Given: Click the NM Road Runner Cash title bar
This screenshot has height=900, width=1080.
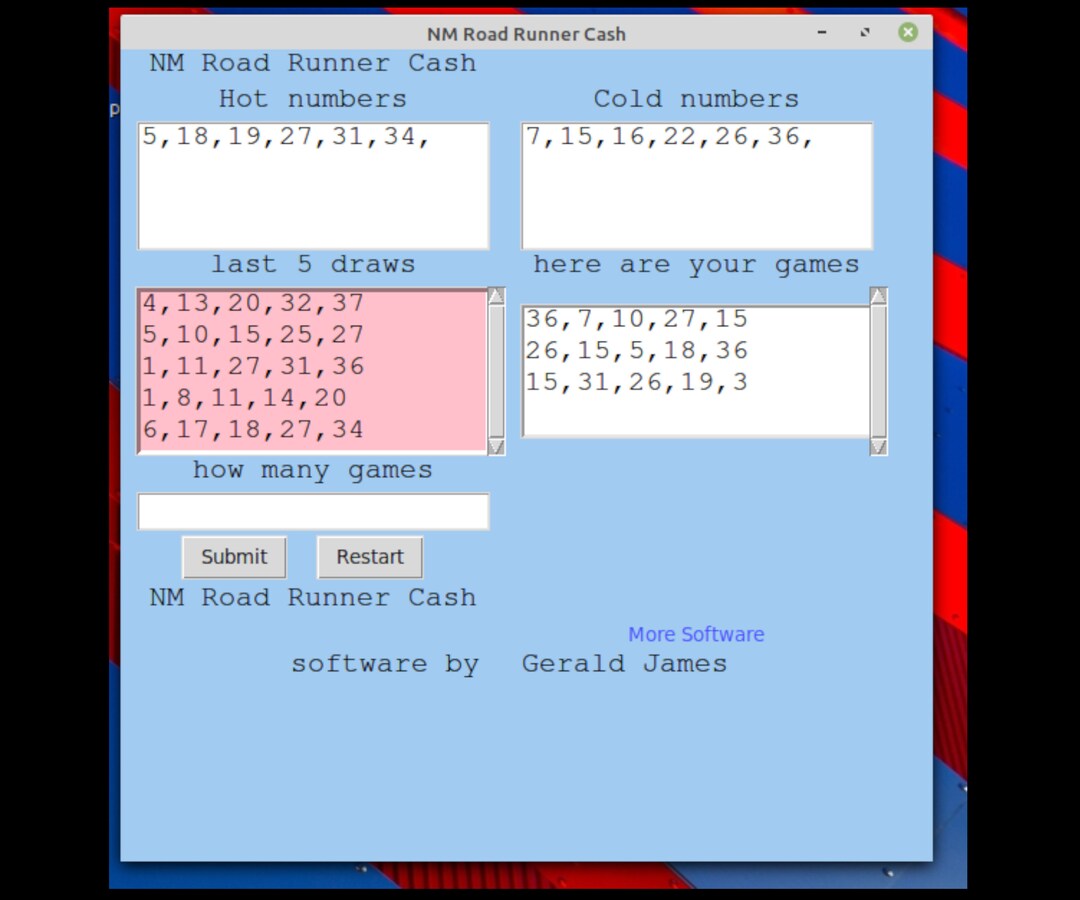Looking at the screenshot, I should (527, 33).
